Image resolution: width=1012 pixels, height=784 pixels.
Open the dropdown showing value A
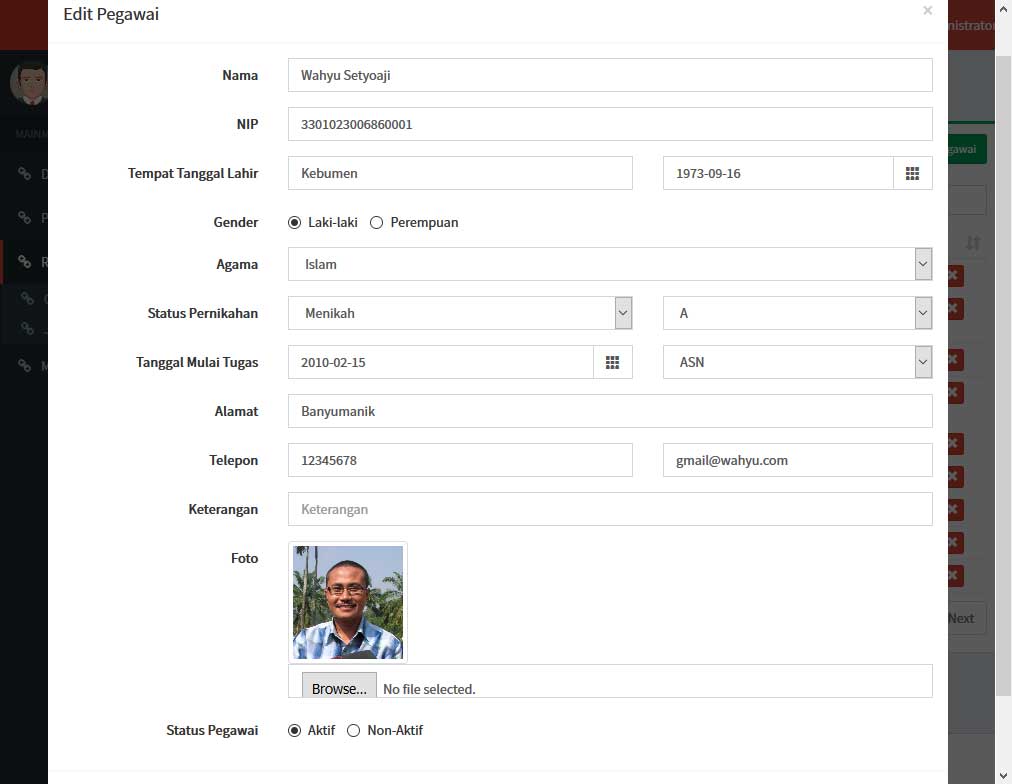tap(922, 313)
